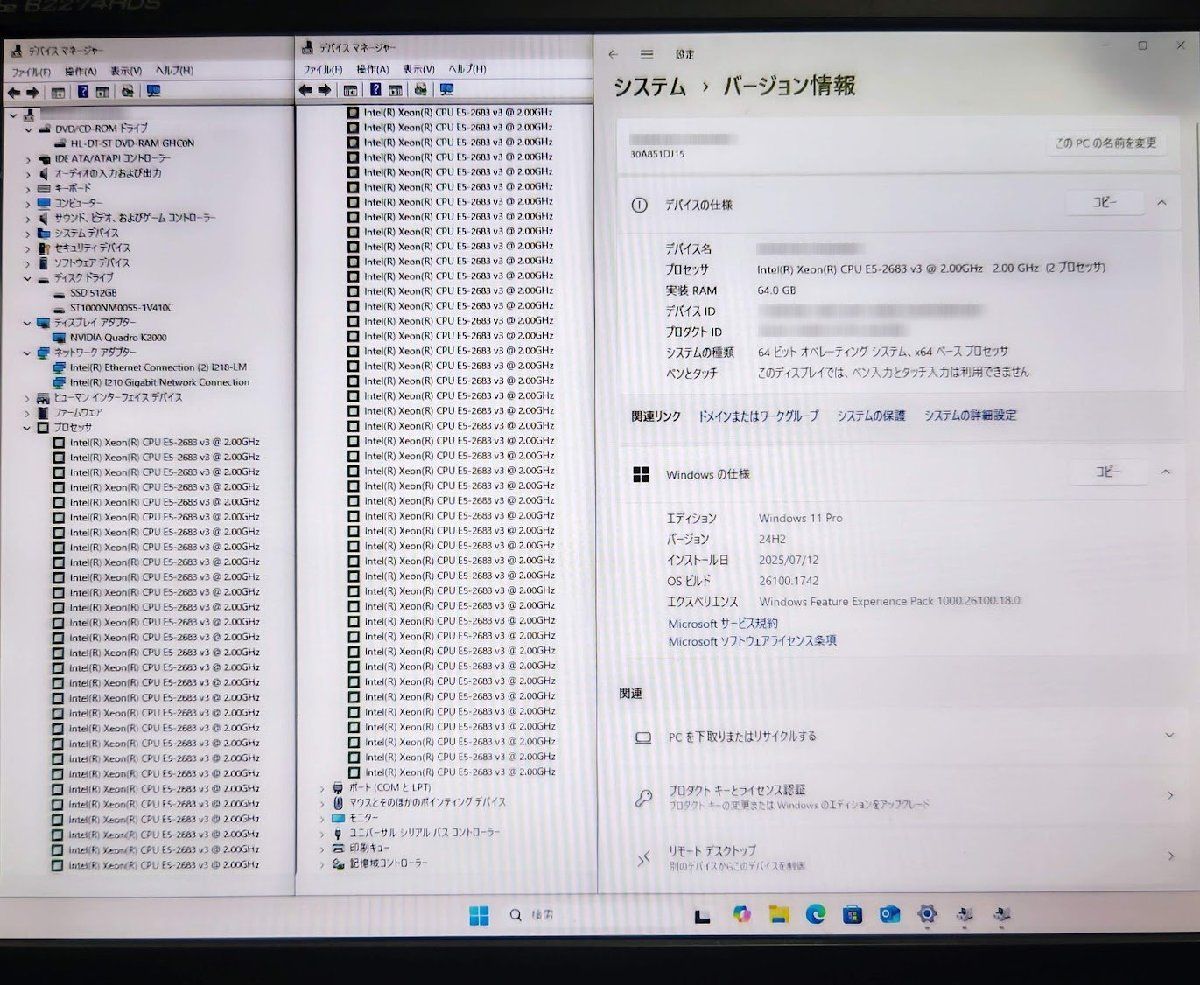Click the この PC の名前を変更 button
Image resolution: width=1200 pixels, height=985 pixels.
(x=1105, y=144)
